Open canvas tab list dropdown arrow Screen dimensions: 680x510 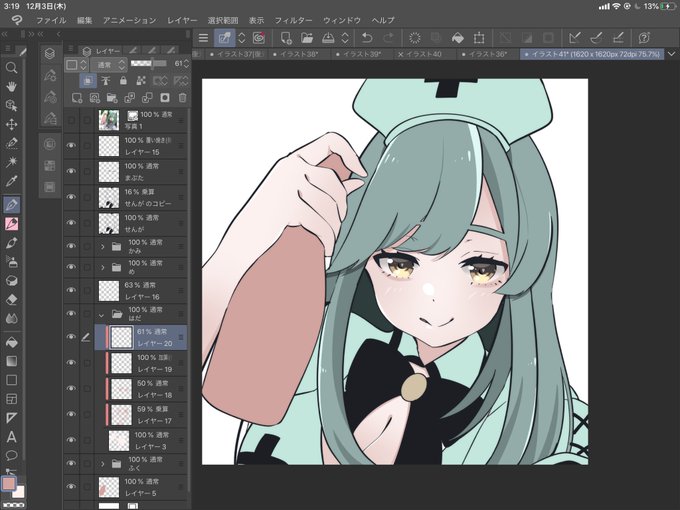671,54
